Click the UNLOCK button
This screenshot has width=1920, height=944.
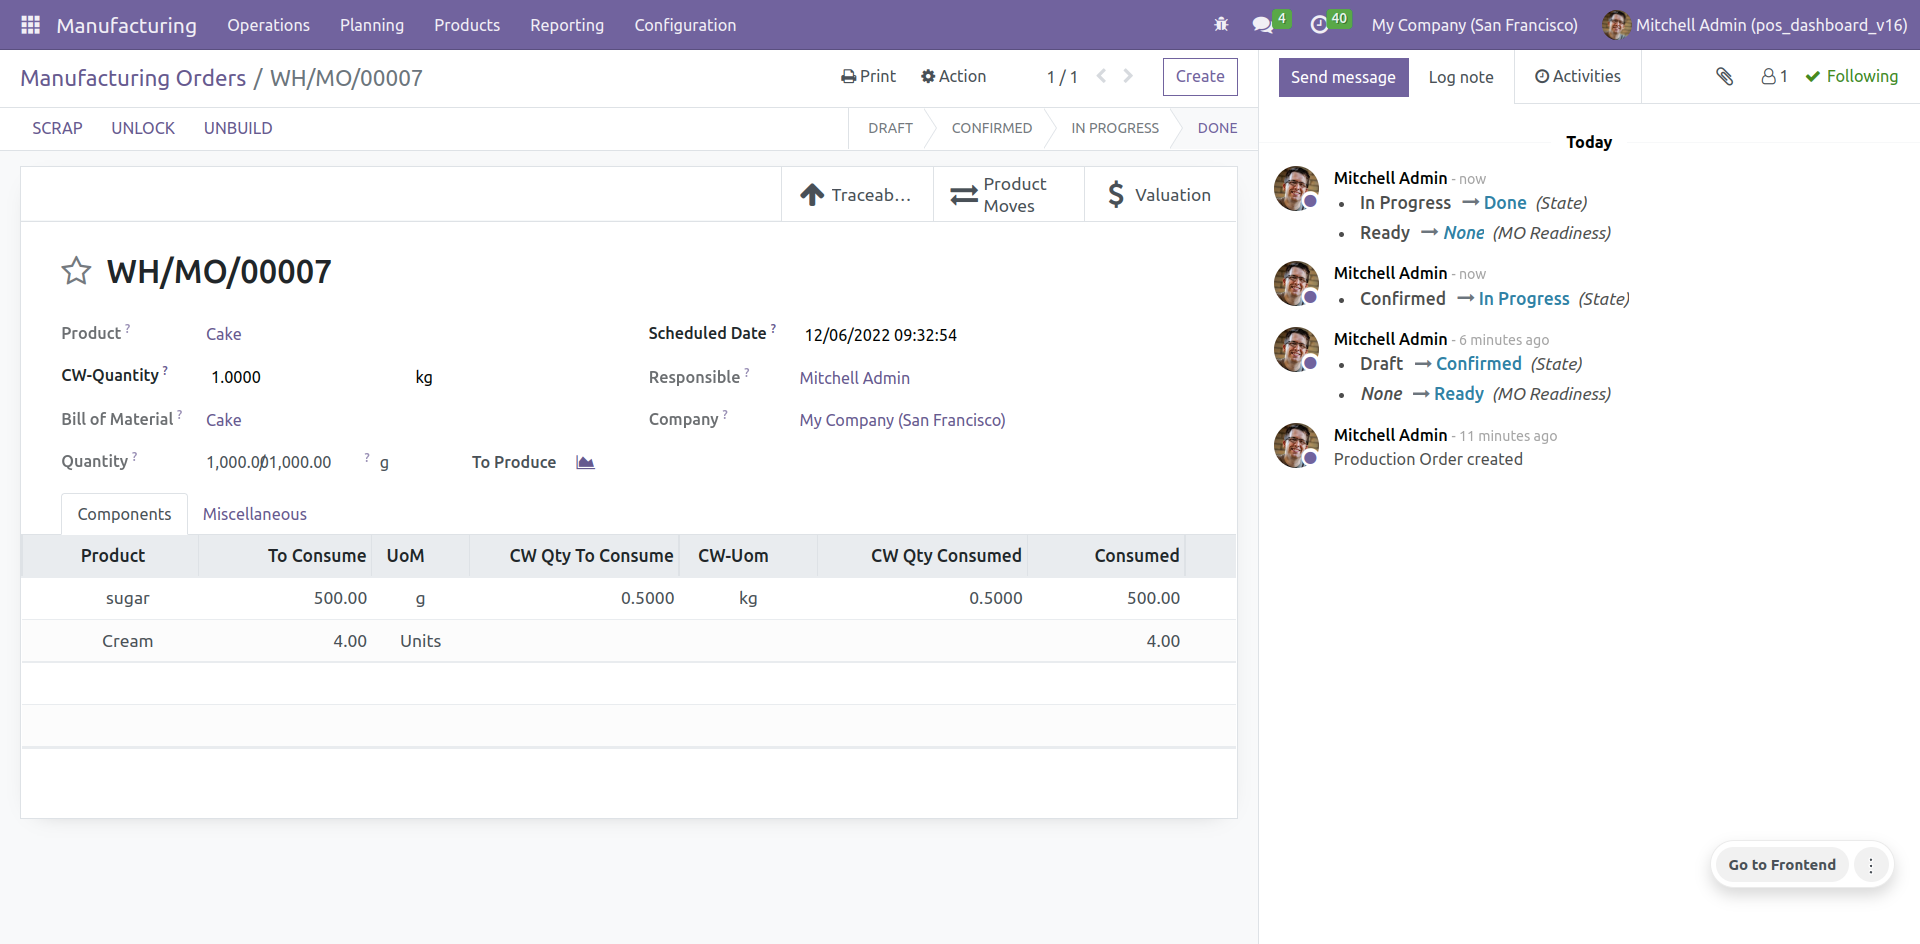(143, 128)
